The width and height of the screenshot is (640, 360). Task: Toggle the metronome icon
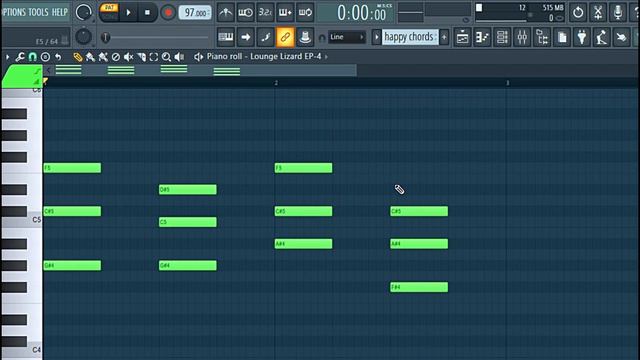[x=225, y=13]
